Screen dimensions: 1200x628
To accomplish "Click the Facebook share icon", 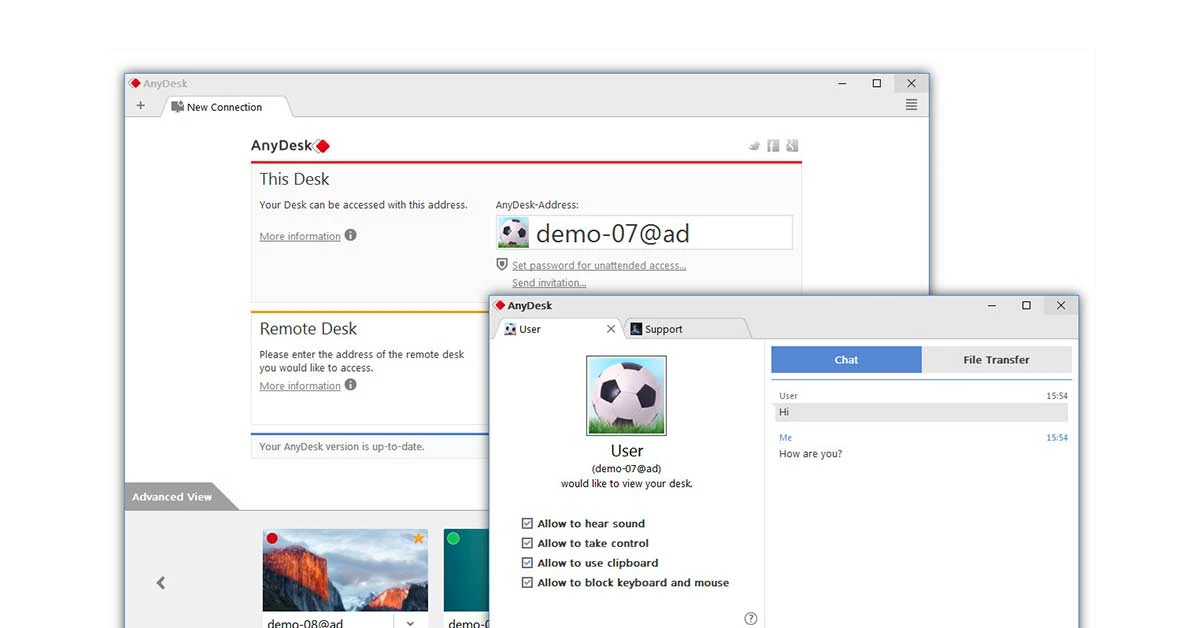I will click(x=773, y=146).
